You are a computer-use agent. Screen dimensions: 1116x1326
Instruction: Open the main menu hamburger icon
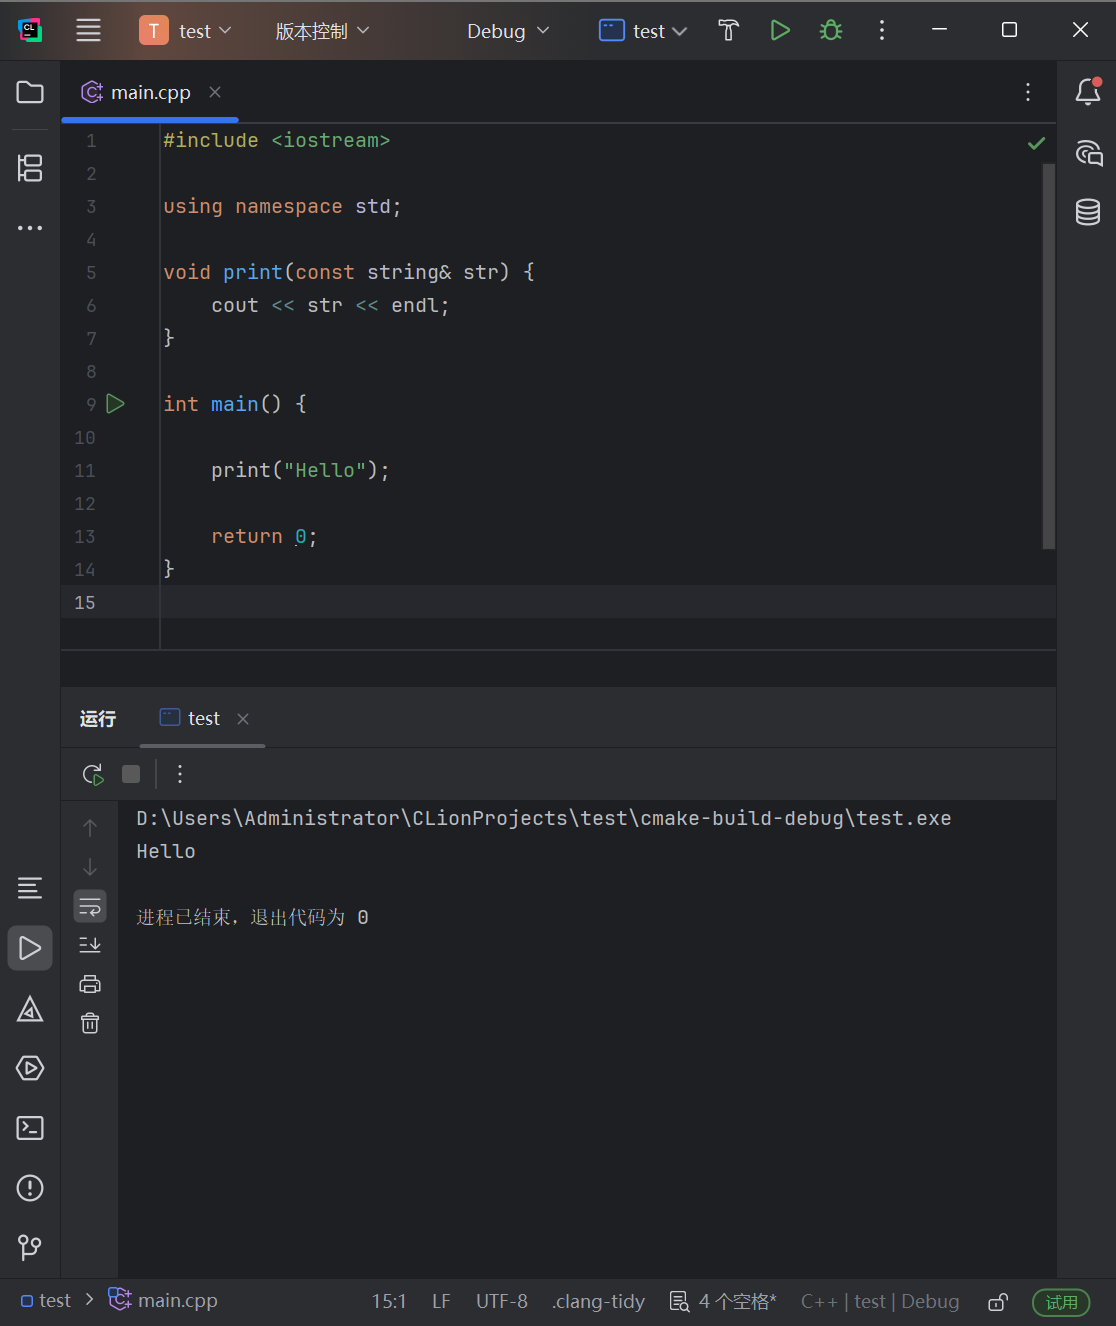click(x=89, y=30)
